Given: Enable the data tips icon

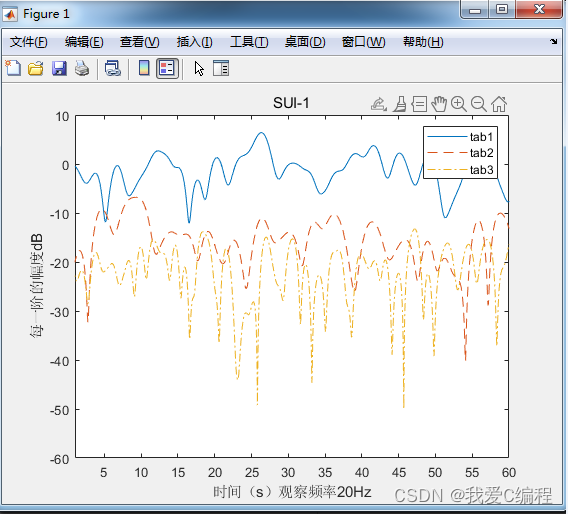Looking at the screenshot, I should 419,104.
